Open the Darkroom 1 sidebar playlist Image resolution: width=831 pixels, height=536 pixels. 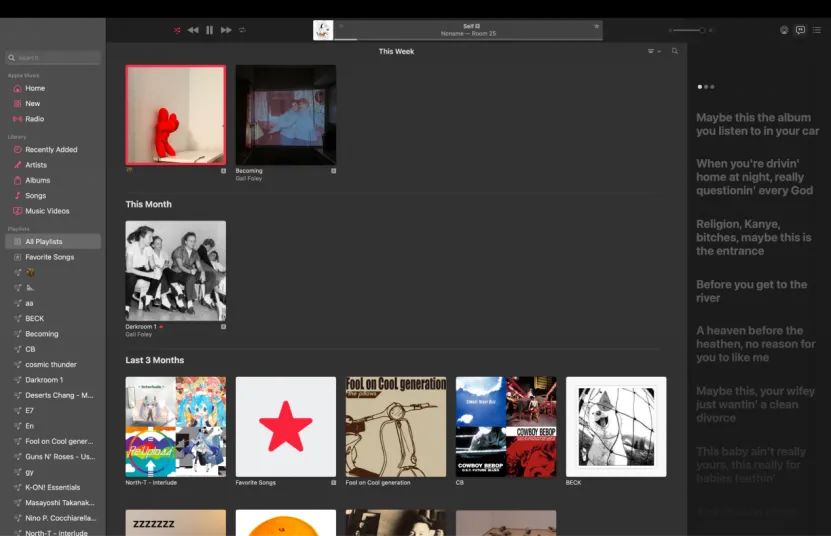tap(53, 380)
